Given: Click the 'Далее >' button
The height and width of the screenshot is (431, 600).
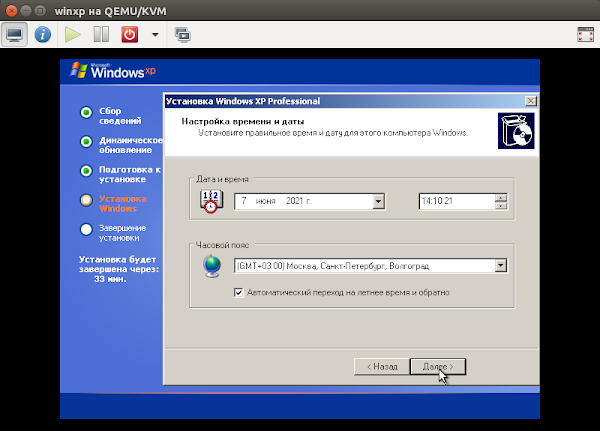Looking at the screenshot, I should coord(438,367).
